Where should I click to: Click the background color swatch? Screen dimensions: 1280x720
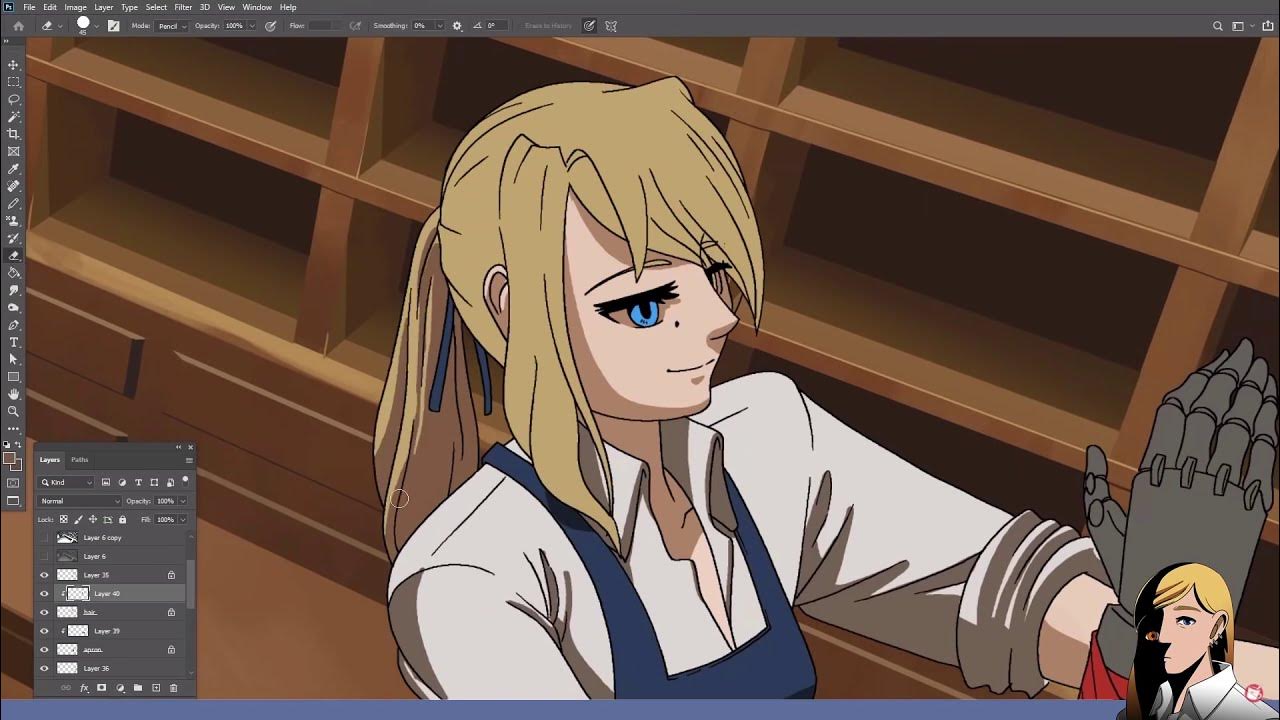tap(16, 466)
